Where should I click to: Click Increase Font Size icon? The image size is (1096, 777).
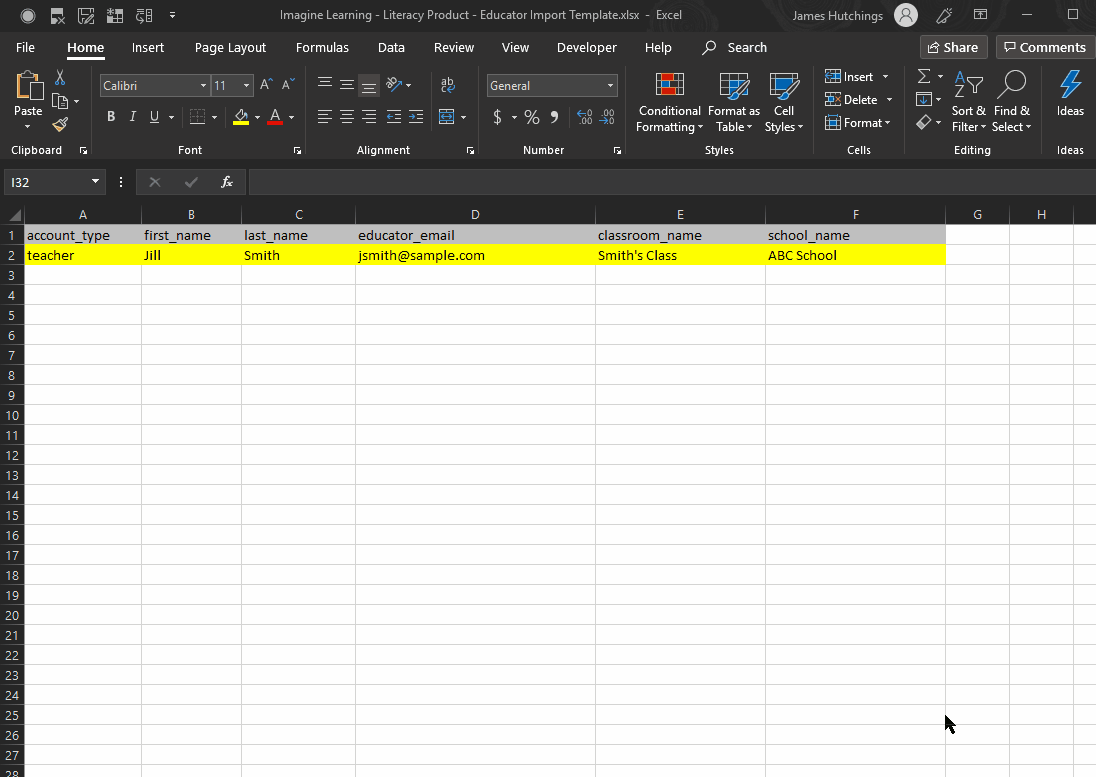[x=266, y=86]
